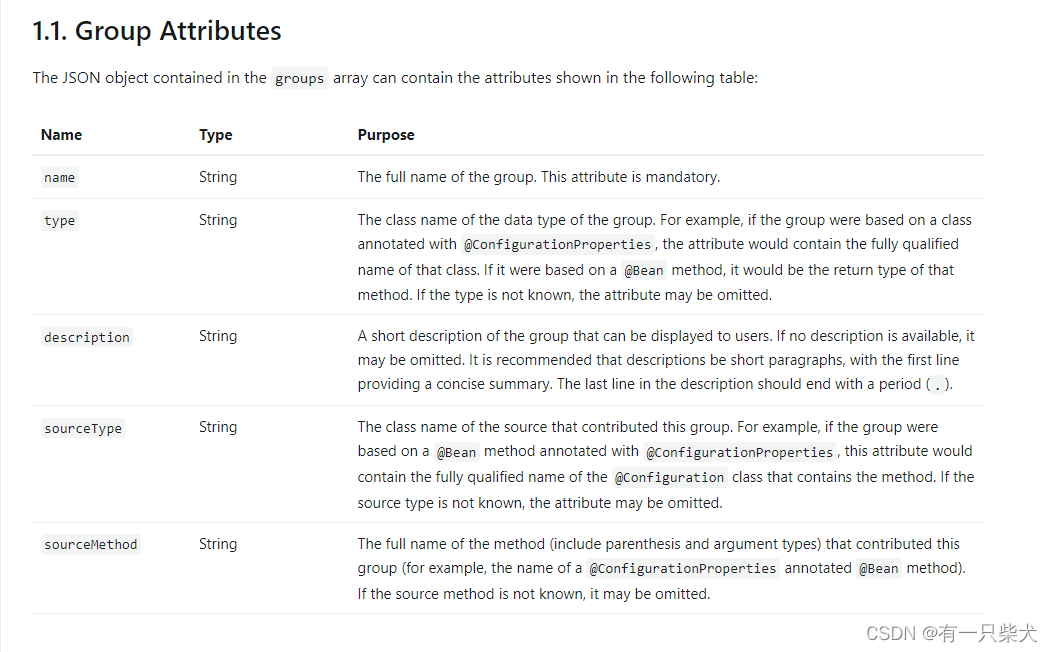Click the "Name" column header
1053x652 pixels.
[61, 135]
